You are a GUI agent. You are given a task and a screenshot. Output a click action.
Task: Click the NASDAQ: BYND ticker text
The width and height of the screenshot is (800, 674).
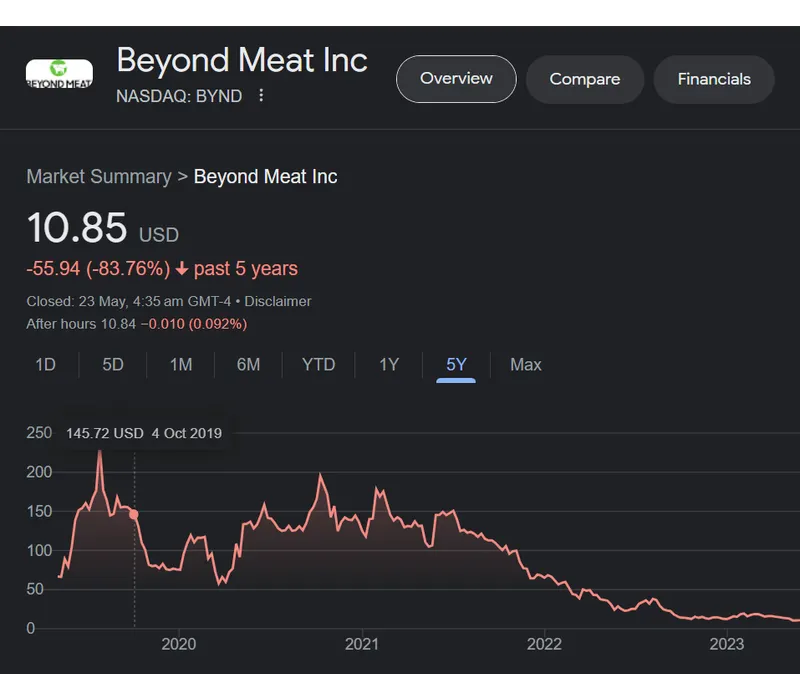tap(179, 96)
